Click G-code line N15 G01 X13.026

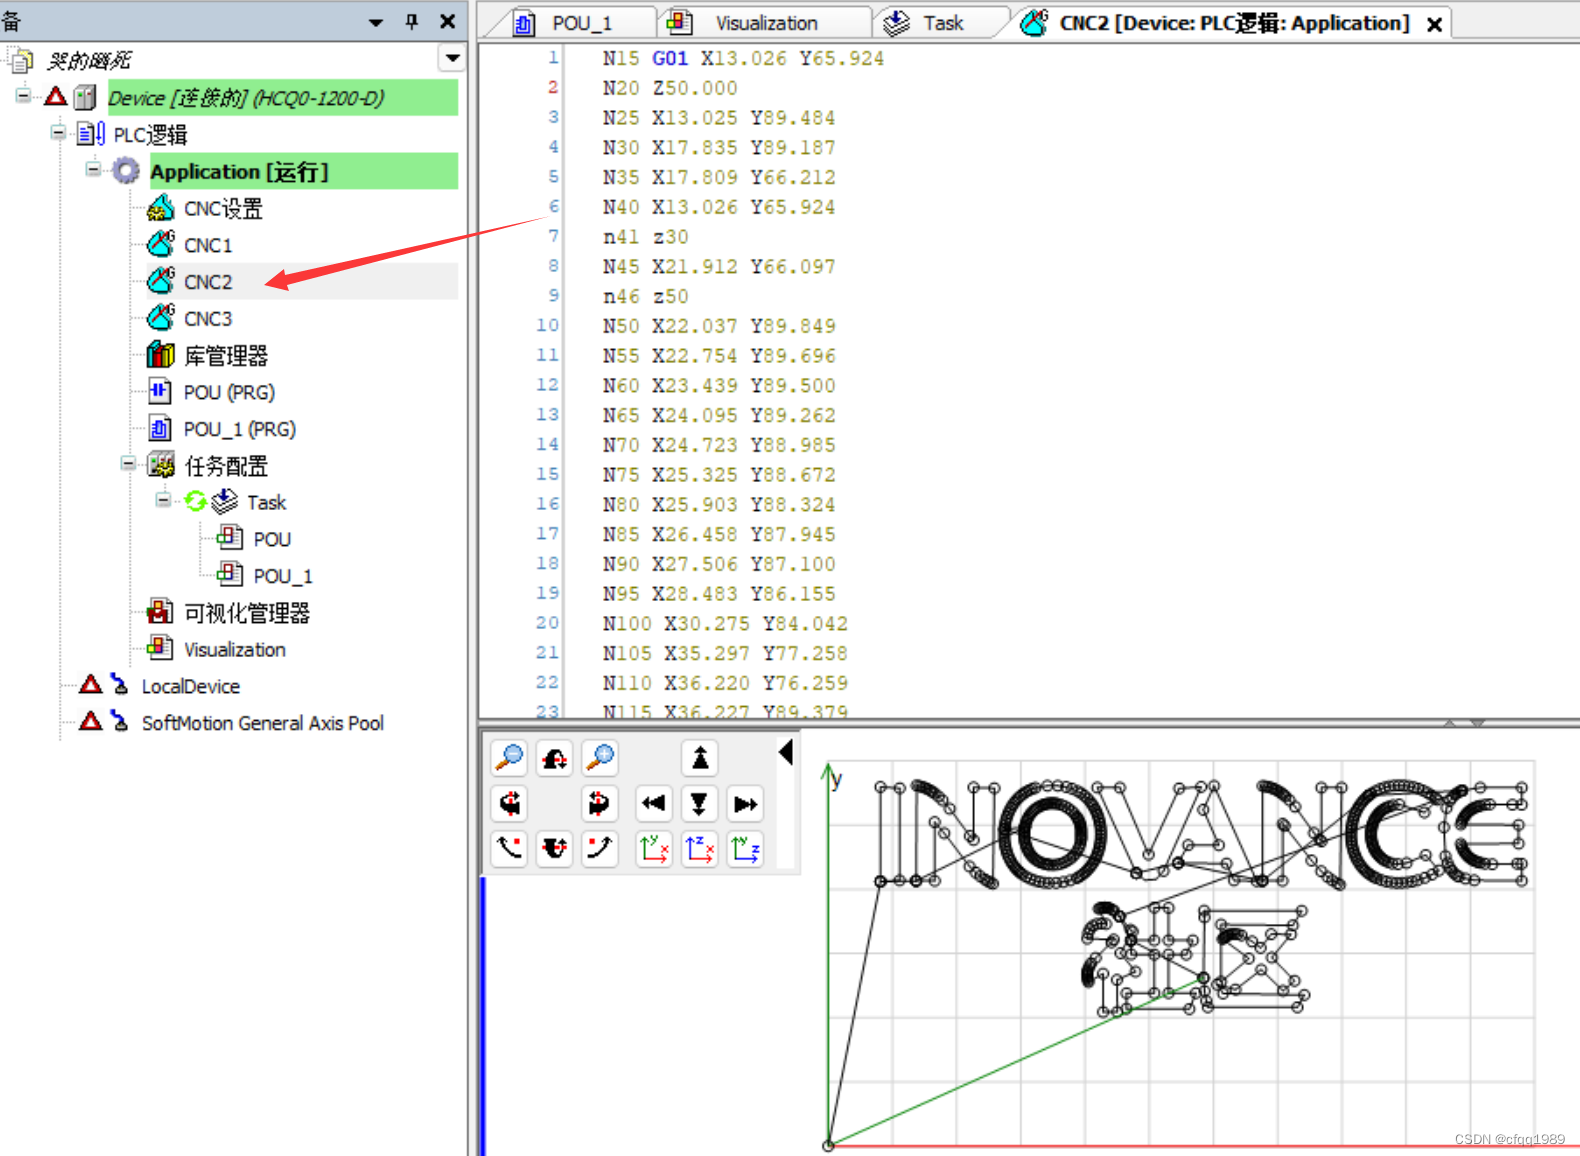743,58
